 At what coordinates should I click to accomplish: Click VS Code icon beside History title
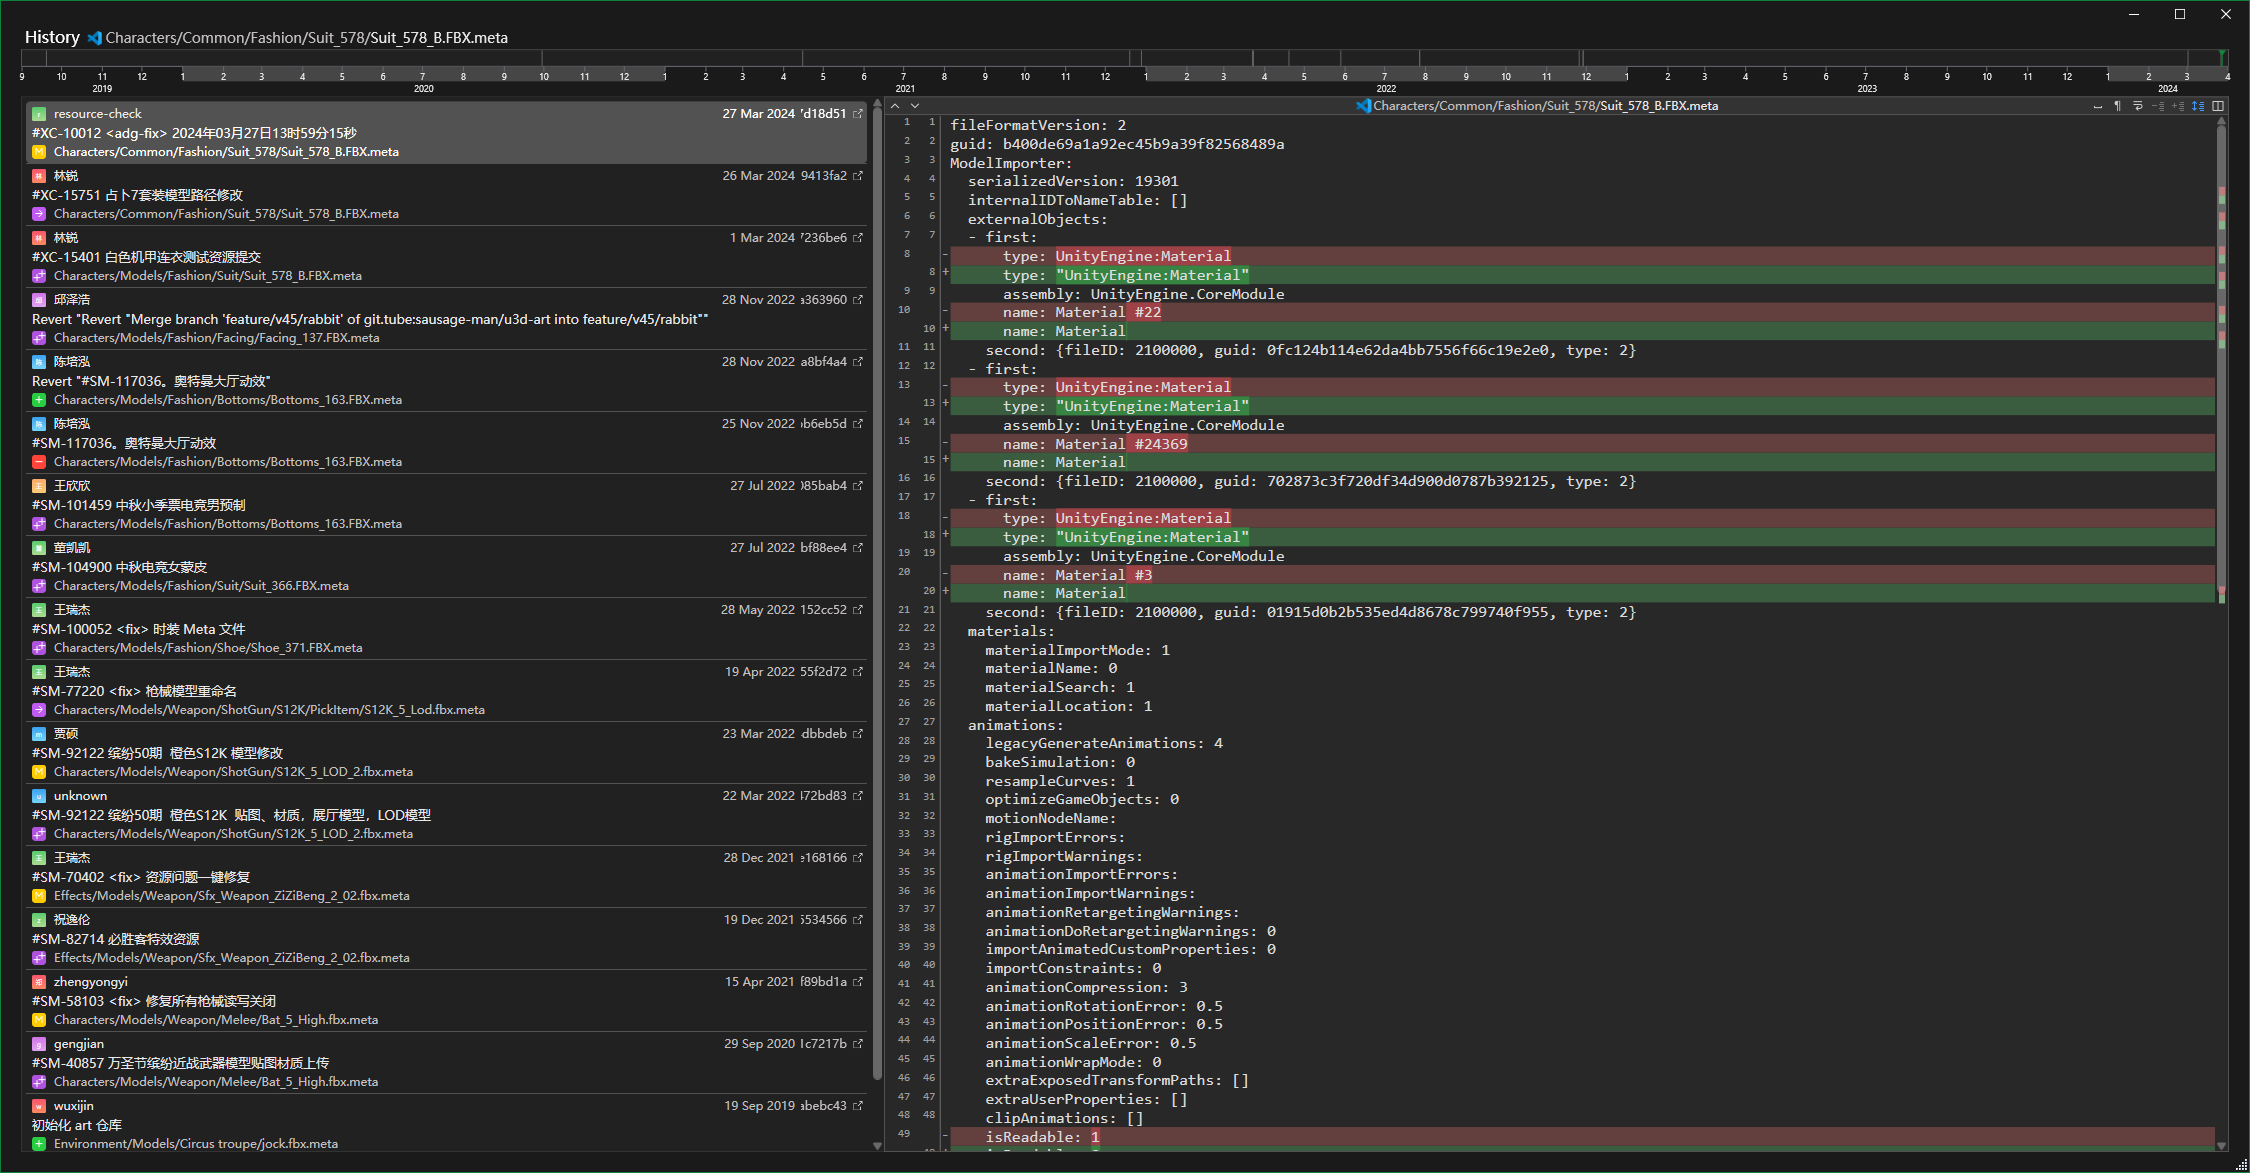[94, 38]
